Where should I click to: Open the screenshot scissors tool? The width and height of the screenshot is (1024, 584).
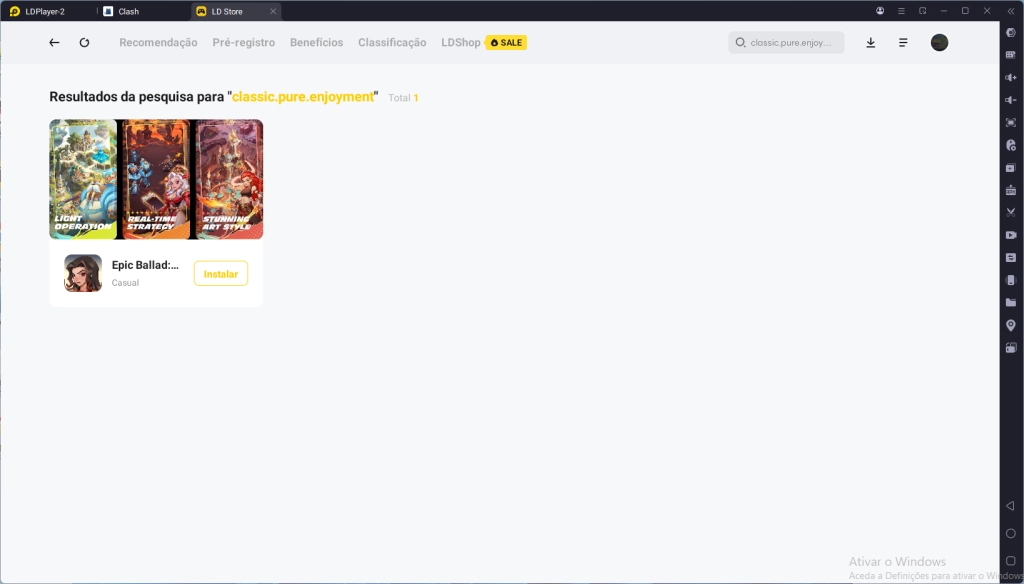pos(1011,212)
